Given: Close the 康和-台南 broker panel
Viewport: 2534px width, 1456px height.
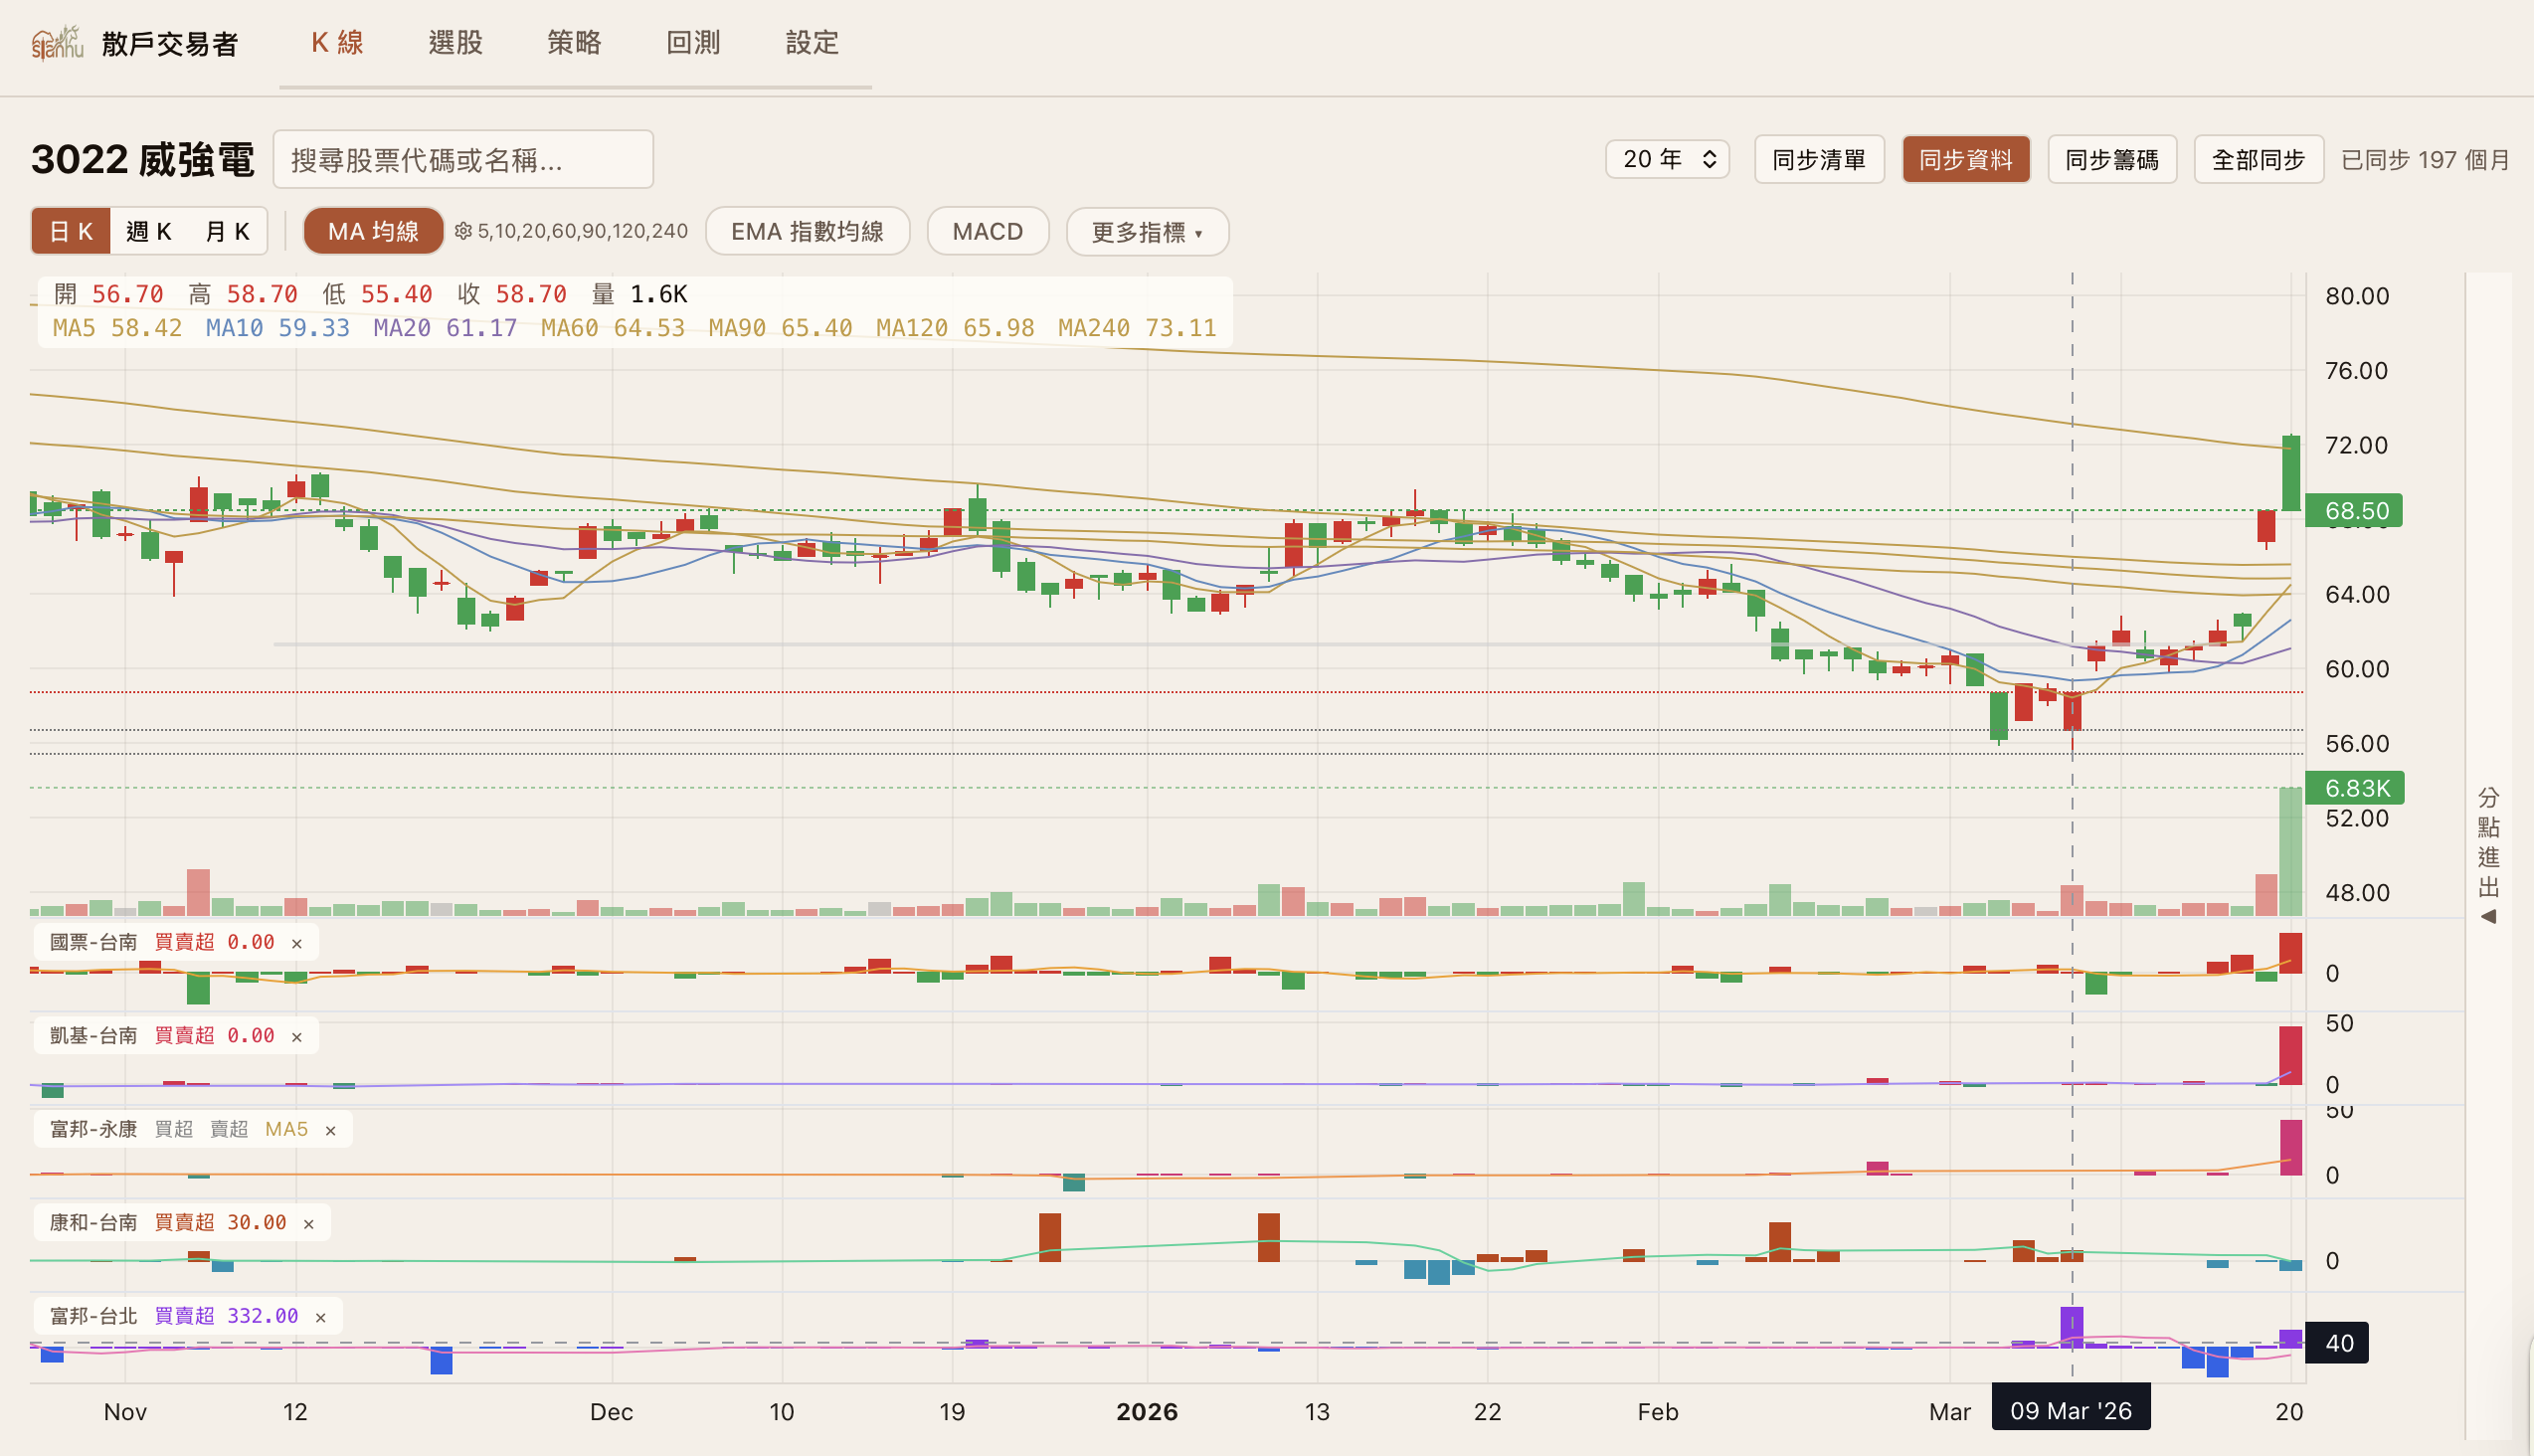Looking at the screenshot, I should click(x=309, y=1224).
